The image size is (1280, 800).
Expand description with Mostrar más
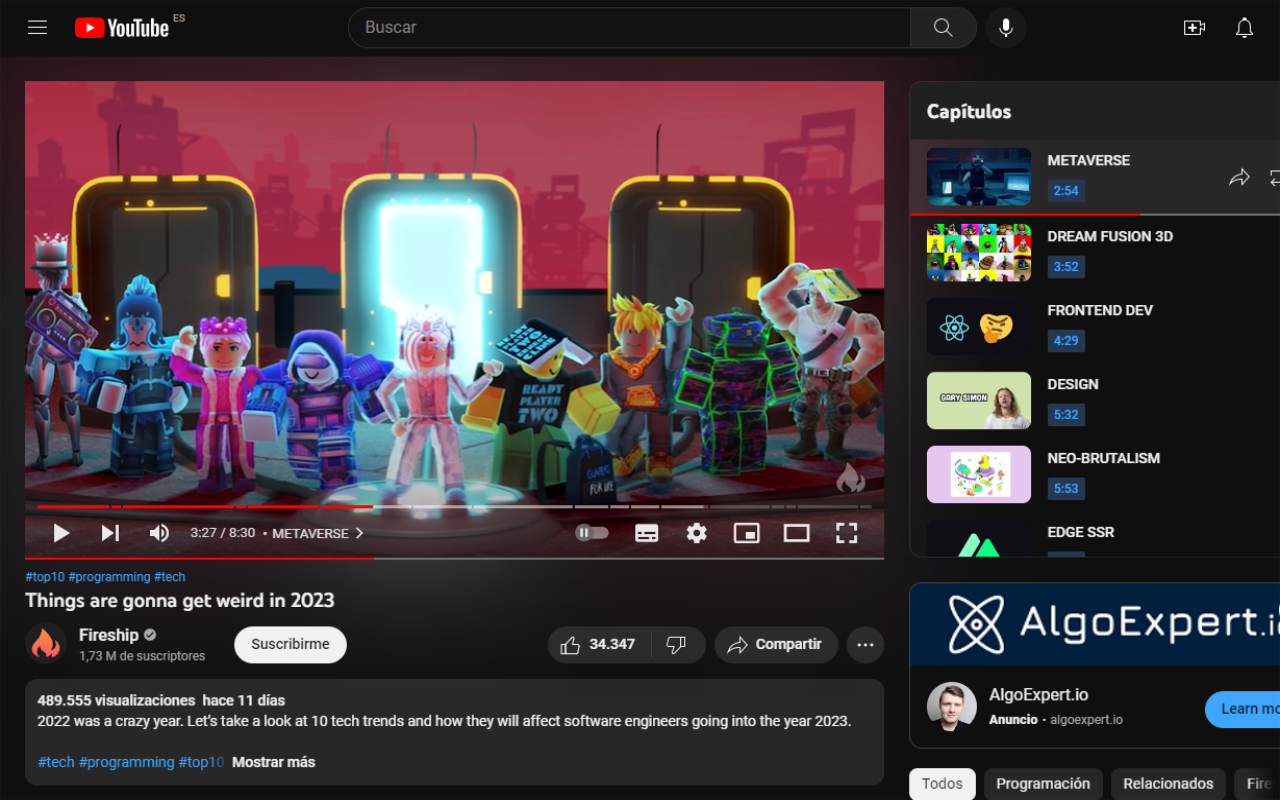(273, 762)
